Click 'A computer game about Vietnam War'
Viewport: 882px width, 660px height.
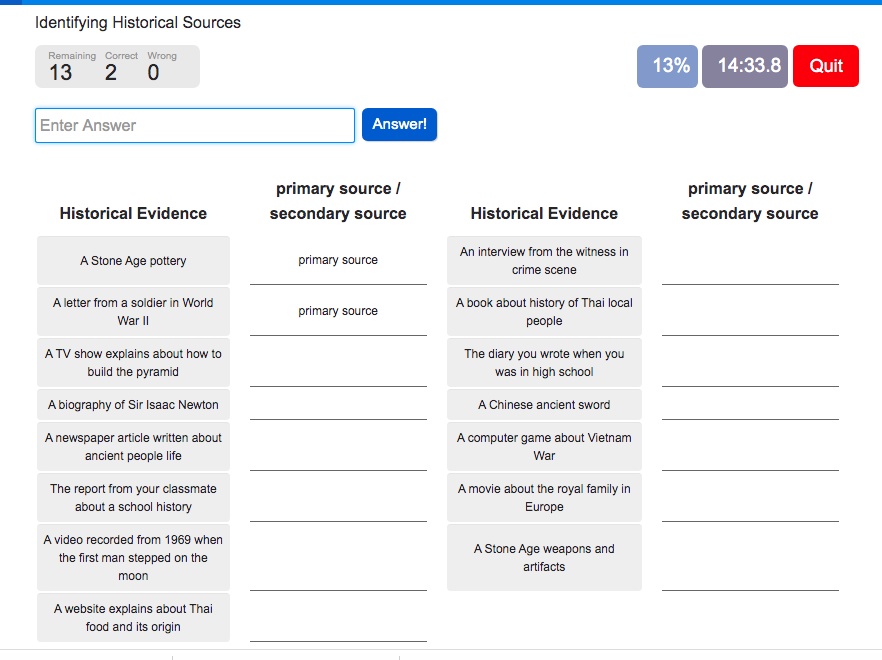(x=544, y=446)
